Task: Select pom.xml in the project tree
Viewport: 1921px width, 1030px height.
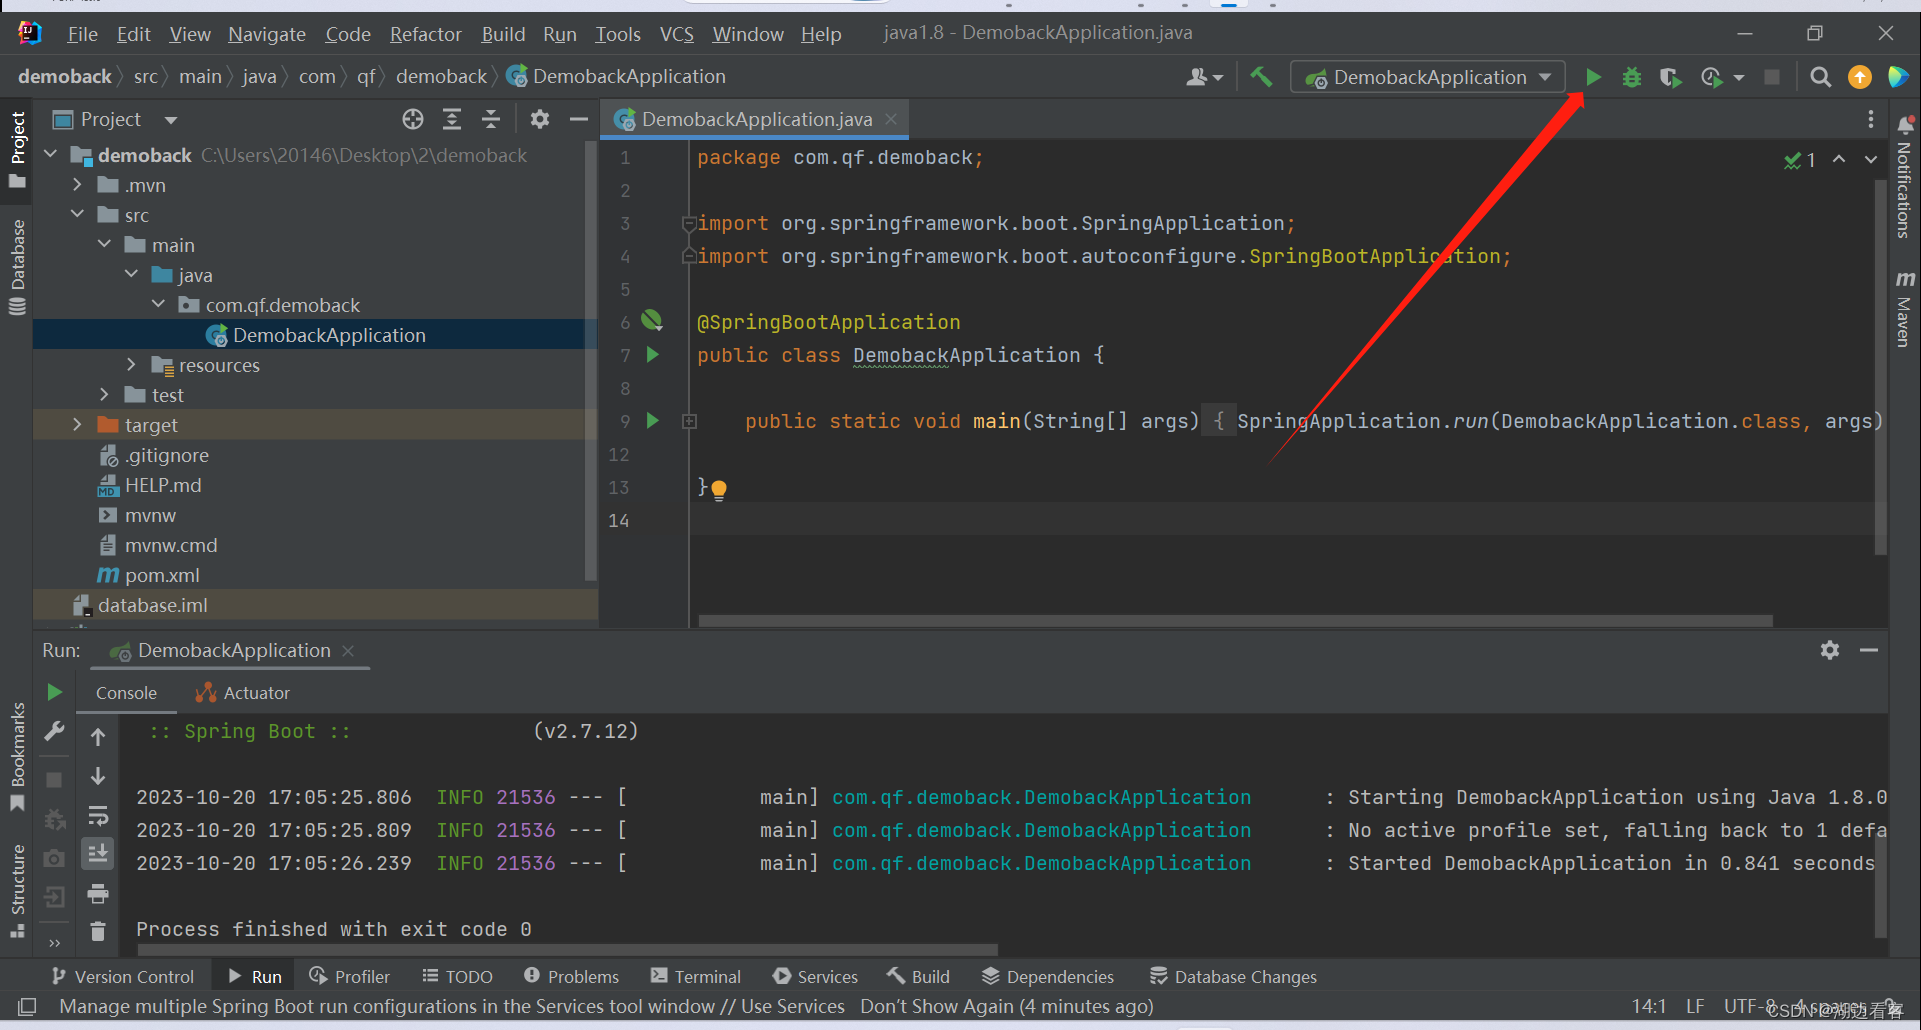Action: click(x=161, y=575)
